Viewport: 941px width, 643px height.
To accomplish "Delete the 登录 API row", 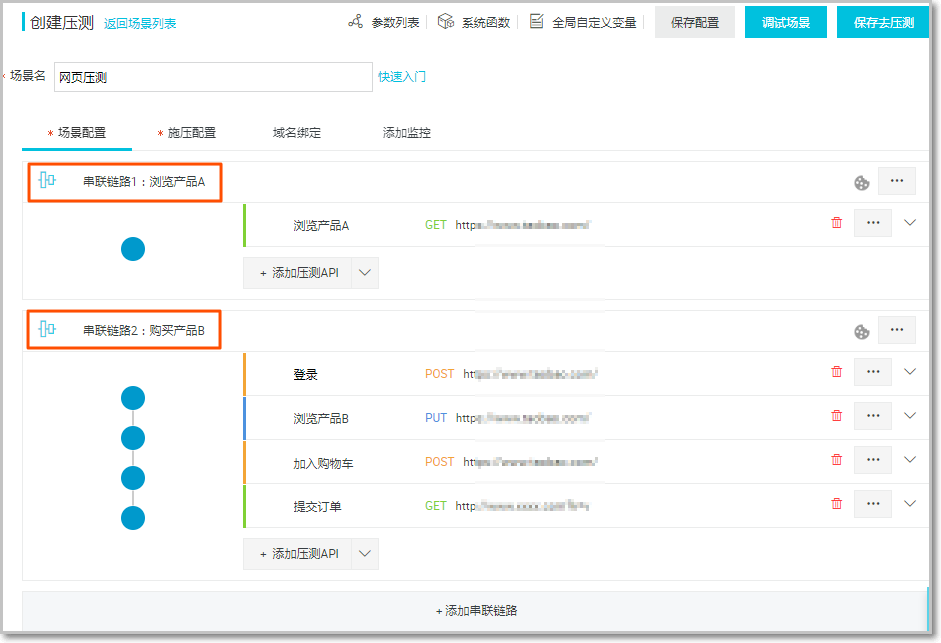I will pos(837,372).
